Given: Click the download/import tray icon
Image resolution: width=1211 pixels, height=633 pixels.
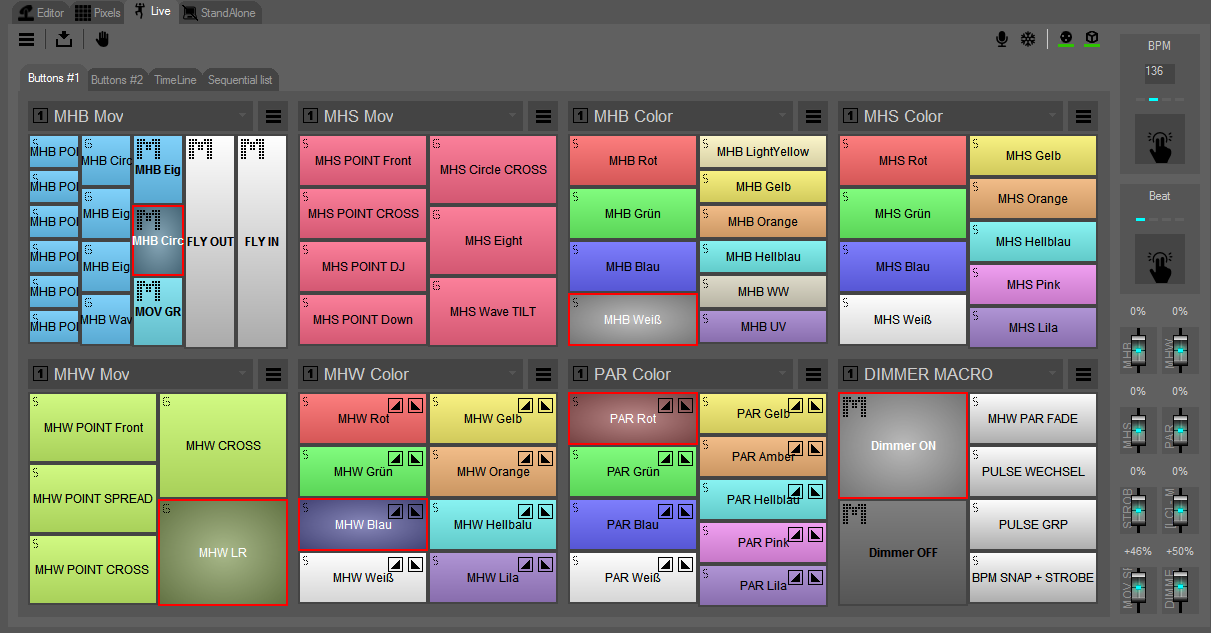Looking at the screenshot, I should coord(64,39).
